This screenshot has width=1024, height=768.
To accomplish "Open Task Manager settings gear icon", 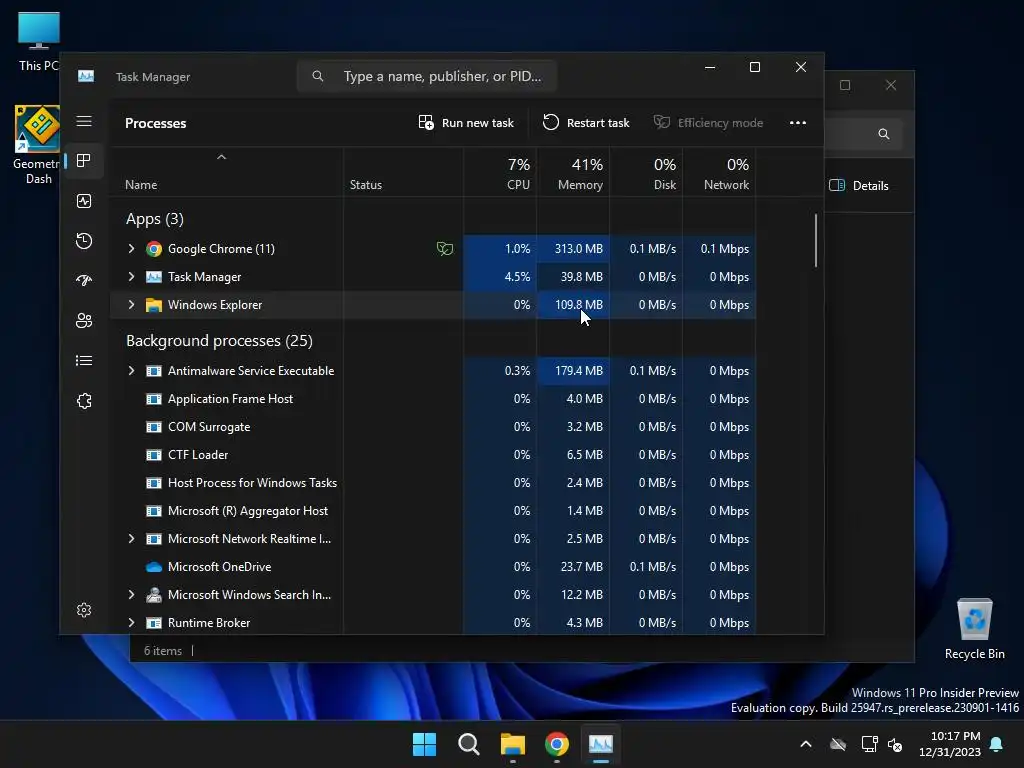I will [84, 610].
